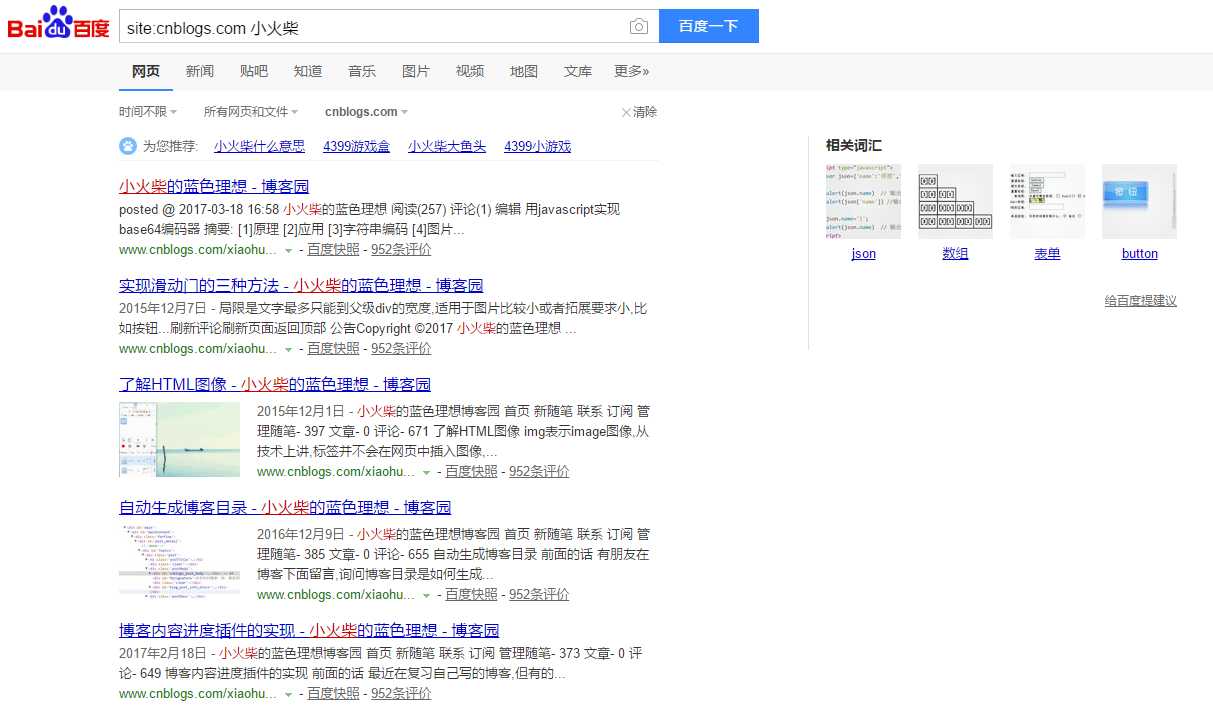
Task: Open suggestion 小火柴什么意思
Action: (259, 146)
